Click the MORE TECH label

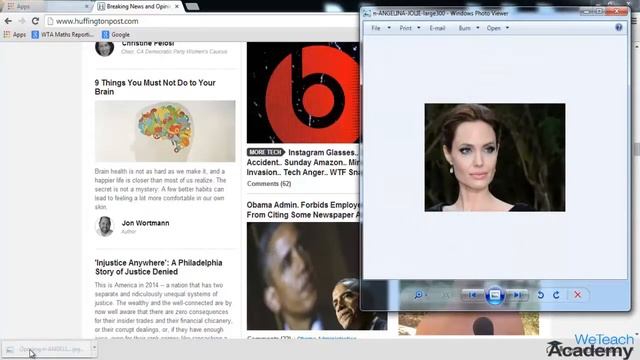point(265,152)
